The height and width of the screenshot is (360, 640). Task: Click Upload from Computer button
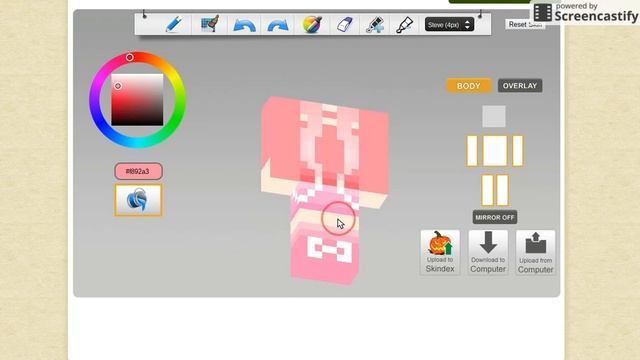(x=536, y=252)
